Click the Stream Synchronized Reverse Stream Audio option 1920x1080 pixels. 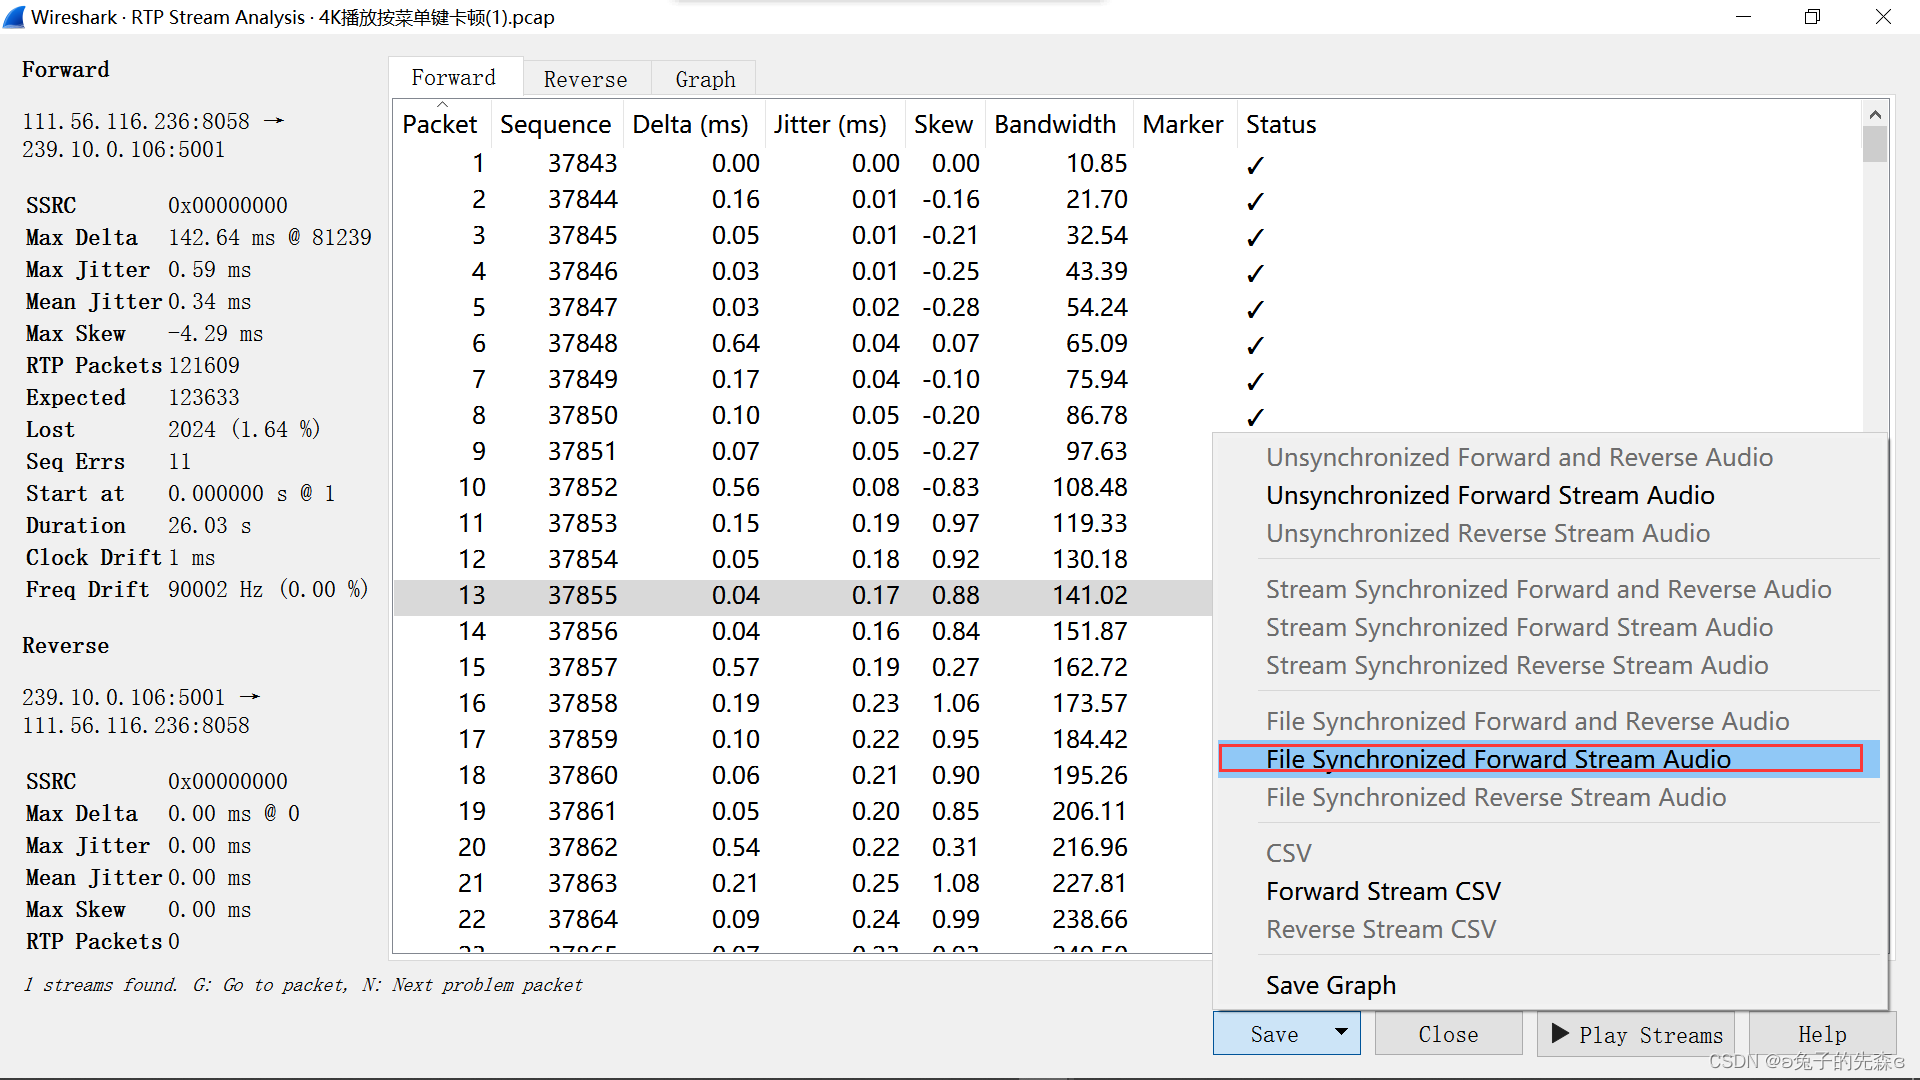click(1514, 665)
